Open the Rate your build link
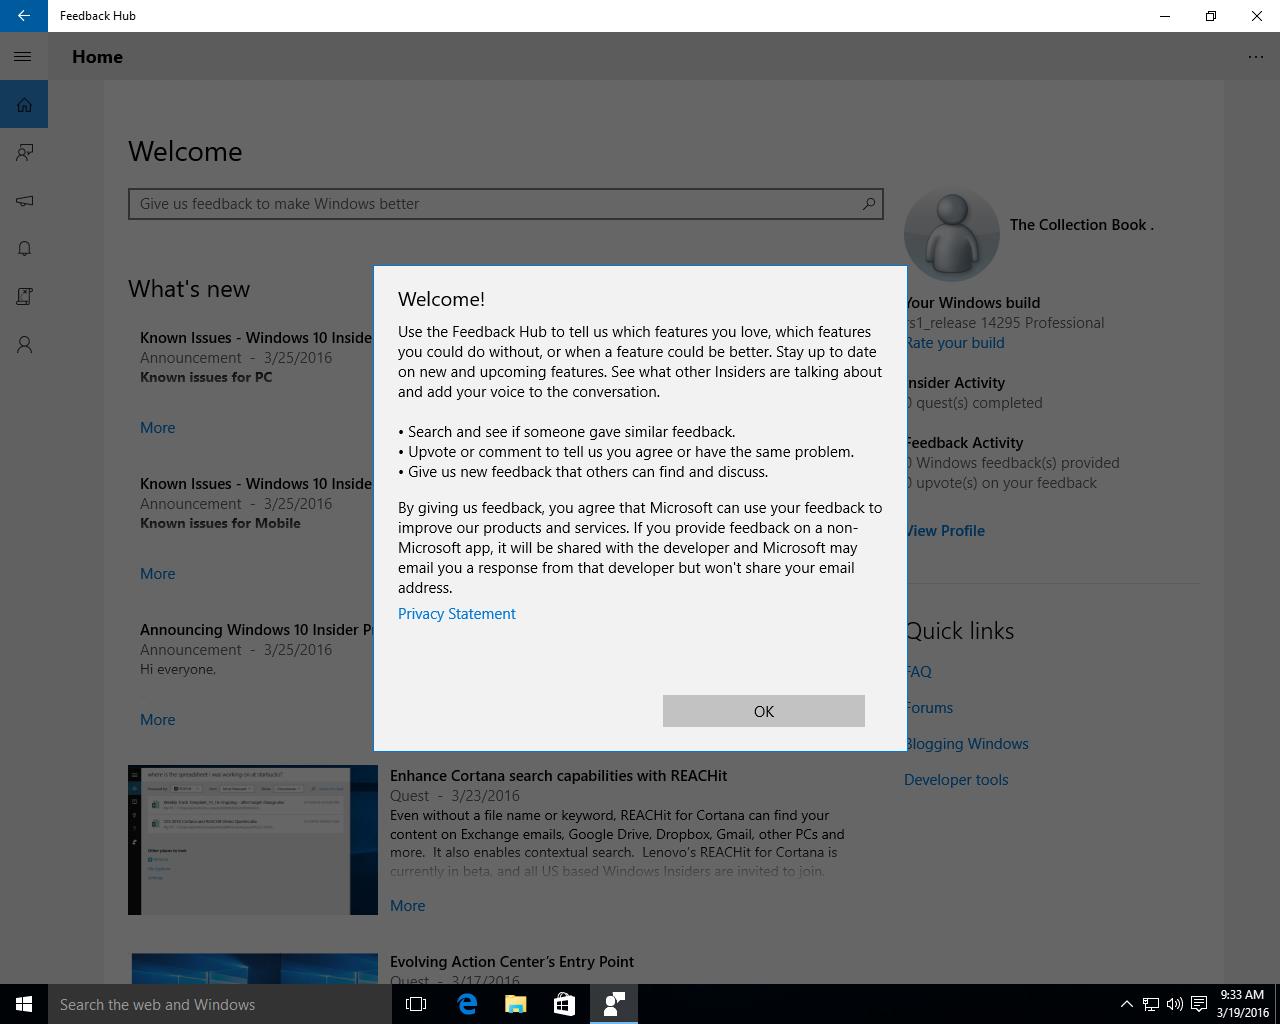This screenshot has height=1024, width=1280. pos(955,343)
